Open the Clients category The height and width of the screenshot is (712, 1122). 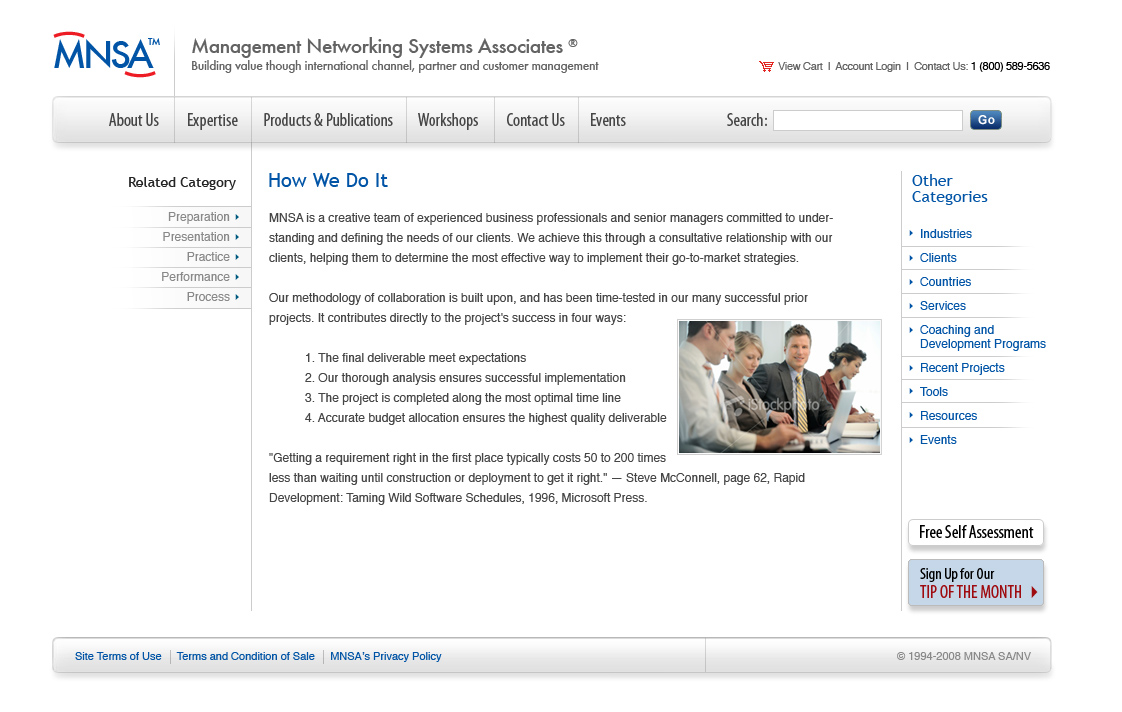(x=937, y=258)
